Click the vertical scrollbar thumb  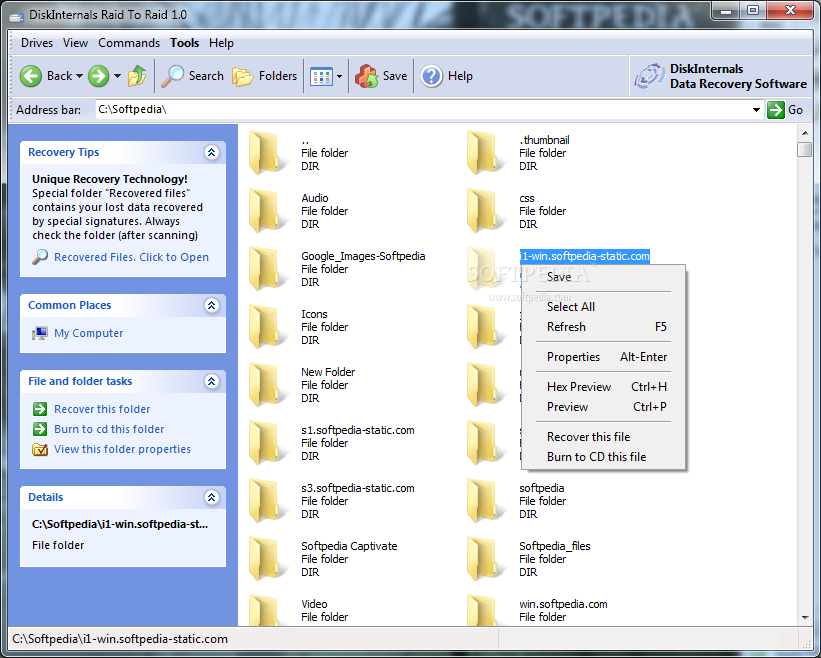pyautogui.click(x=805, y=149)
